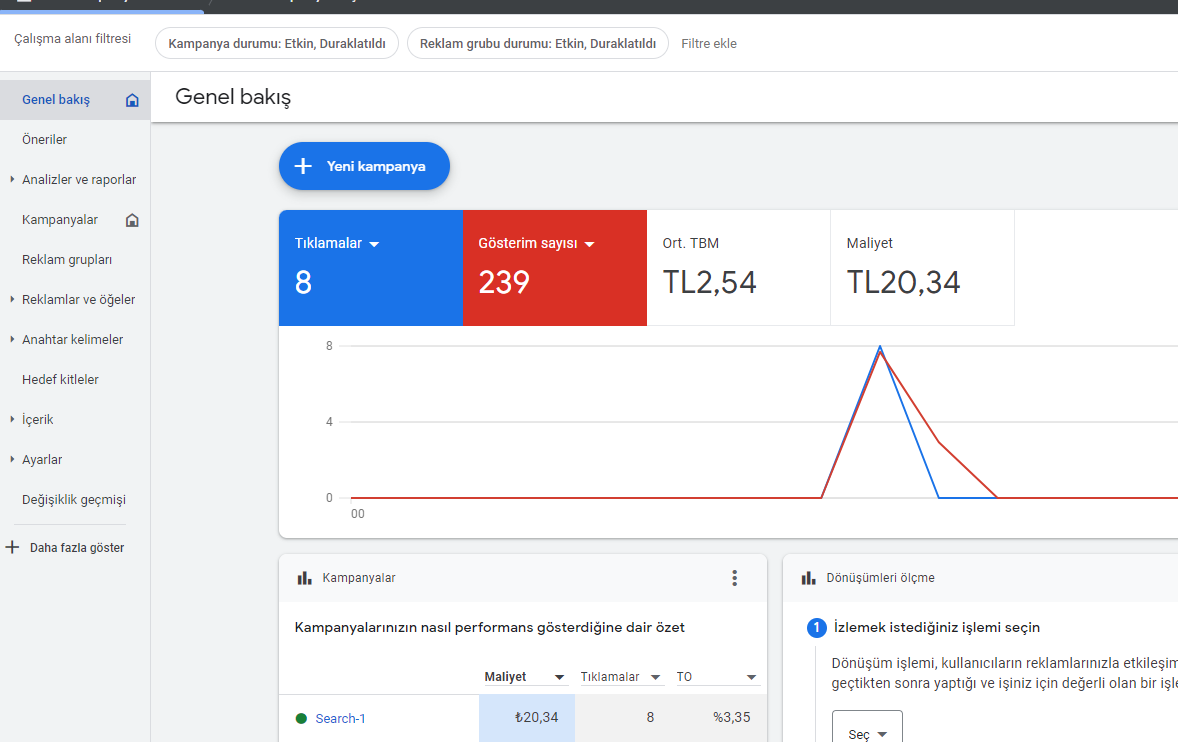Open Hedef kitleler in sidebar

pos(60,380)
